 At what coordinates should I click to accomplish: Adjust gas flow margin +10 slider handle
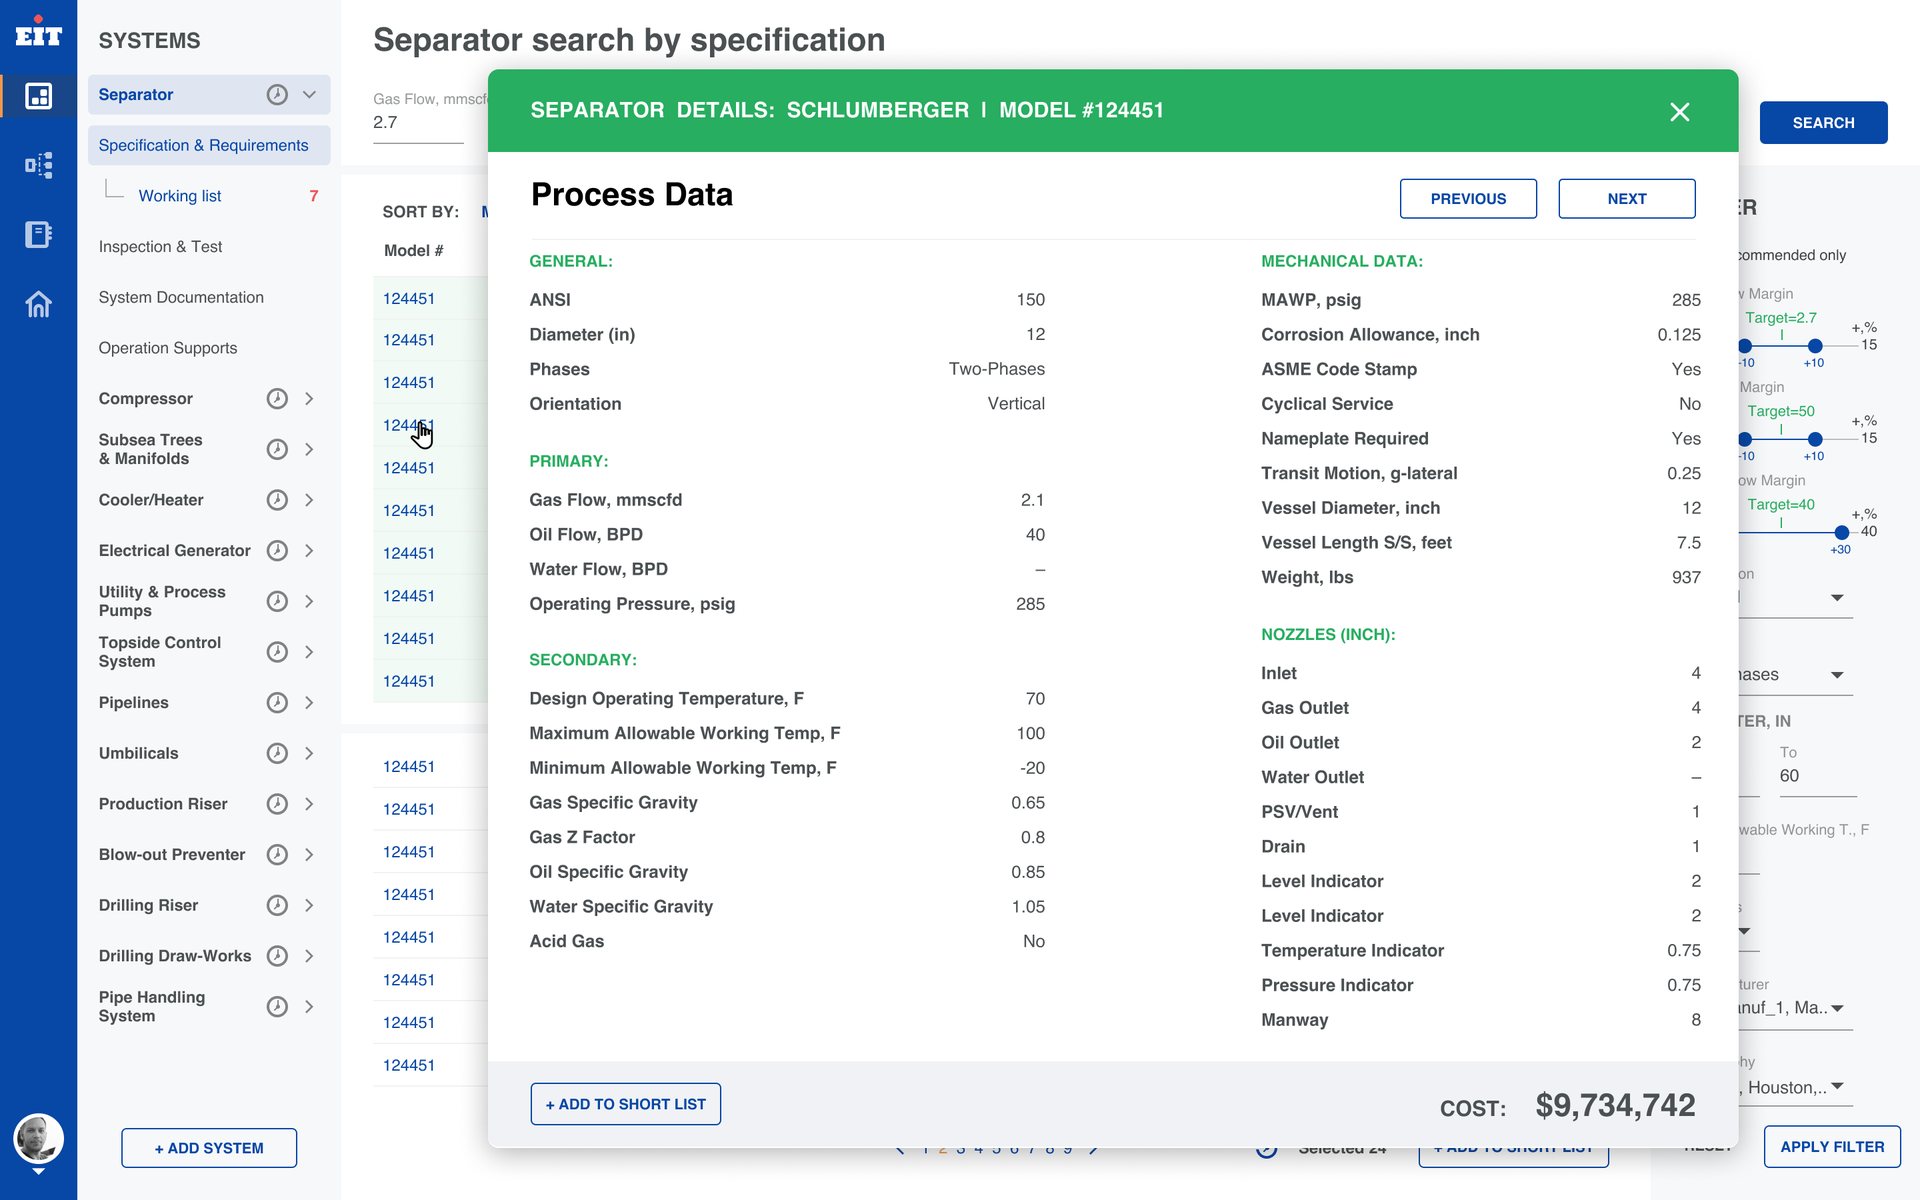point(1815,346)
